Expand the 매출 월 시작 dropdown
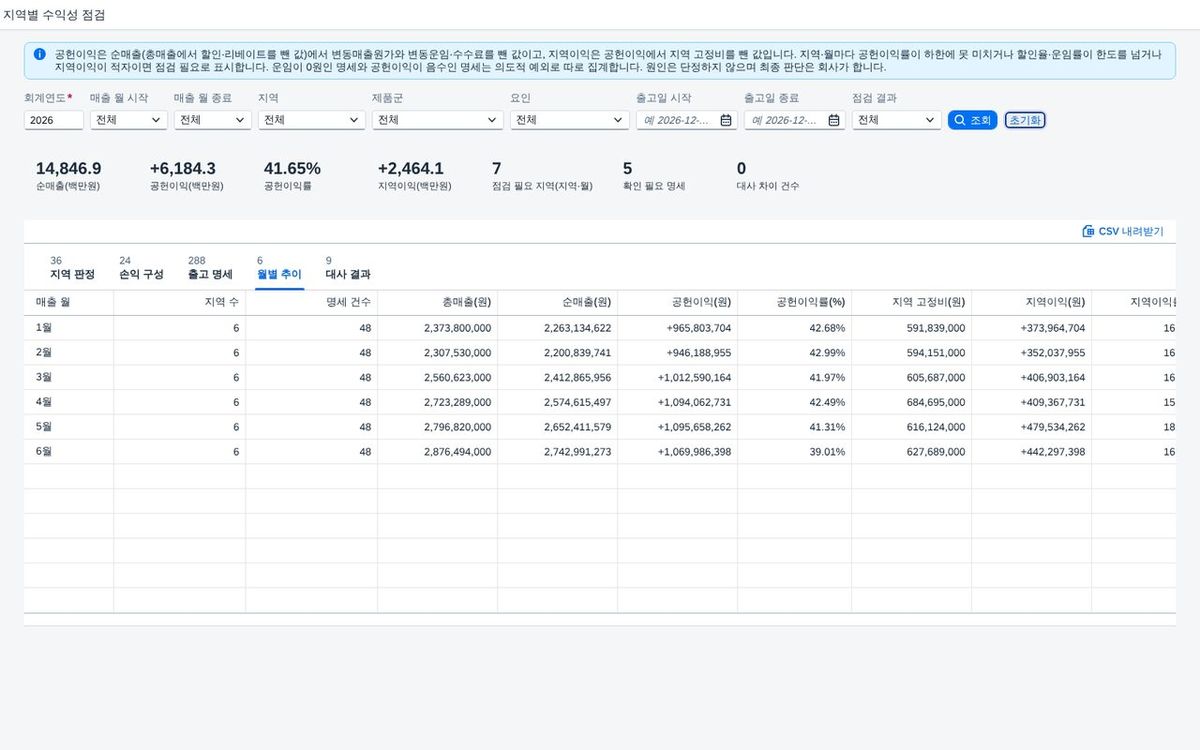Viewport: 1200px width, 750px height. click(128, 120)
